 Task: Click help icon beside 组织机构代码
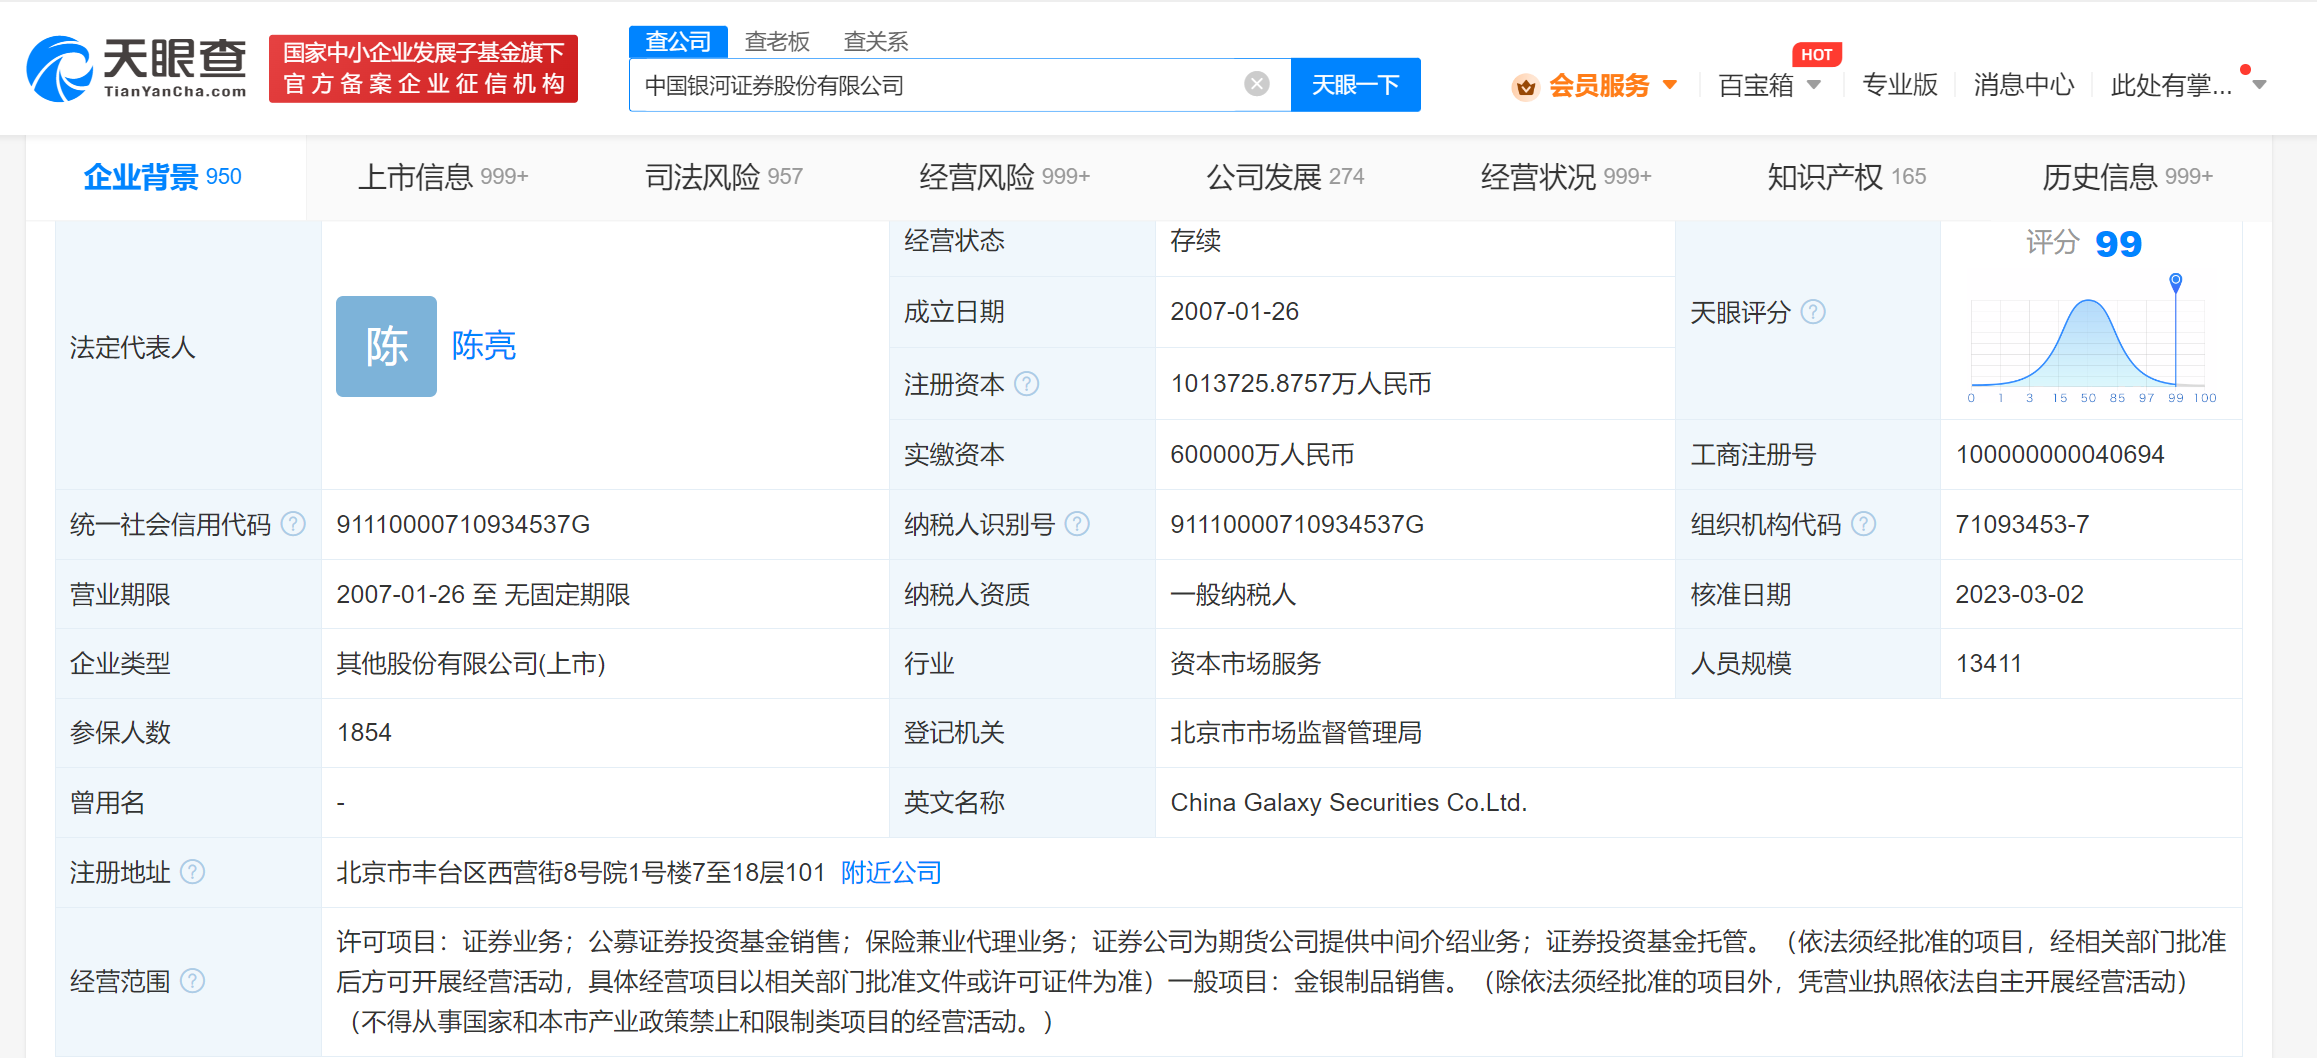tap(1863, 524)
